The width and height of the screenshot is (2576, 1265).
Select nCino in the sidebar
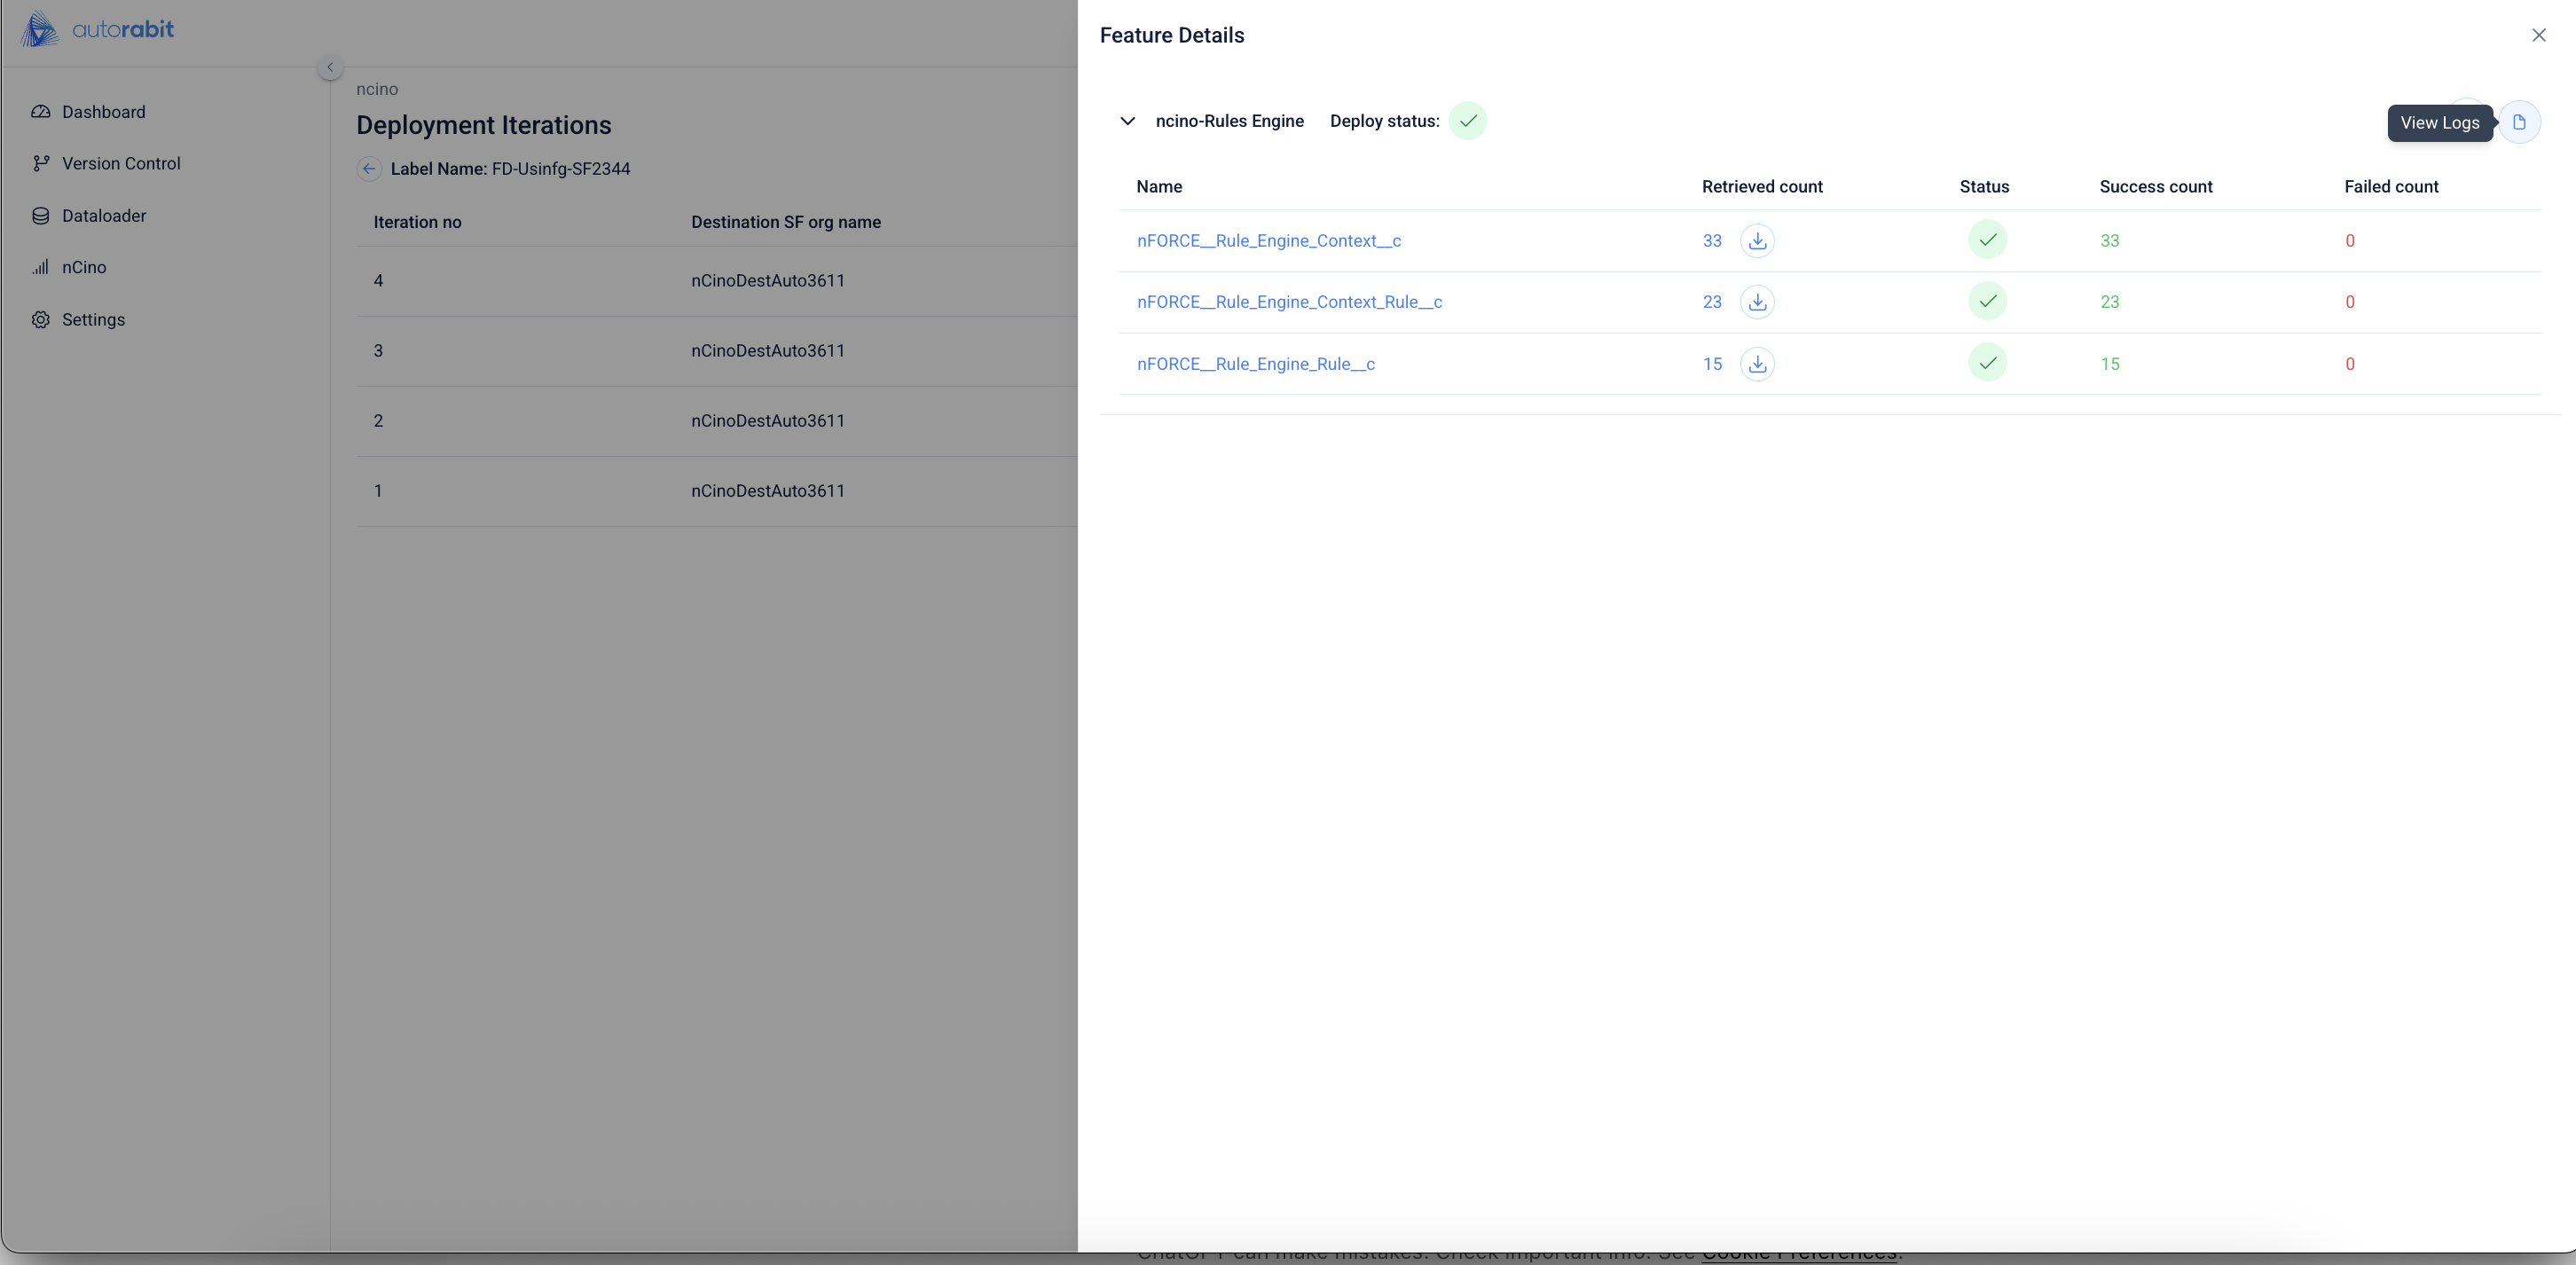pyautogui.click(x=83, y=267)
